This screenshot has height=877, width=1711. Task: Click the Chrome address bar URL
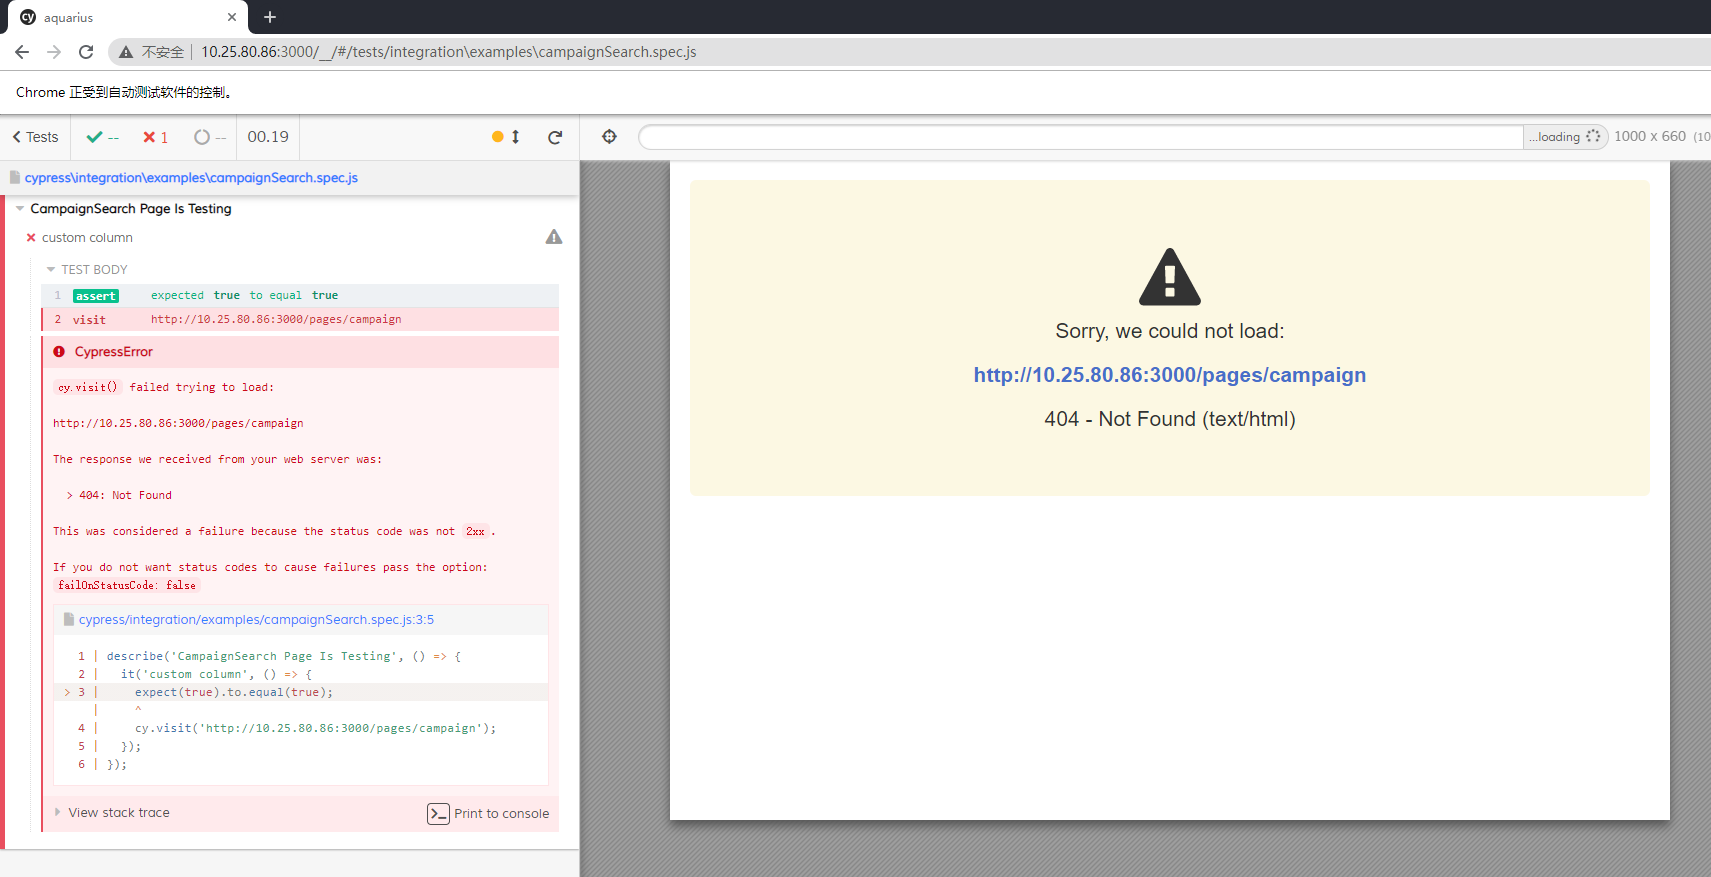pos(449,52)
